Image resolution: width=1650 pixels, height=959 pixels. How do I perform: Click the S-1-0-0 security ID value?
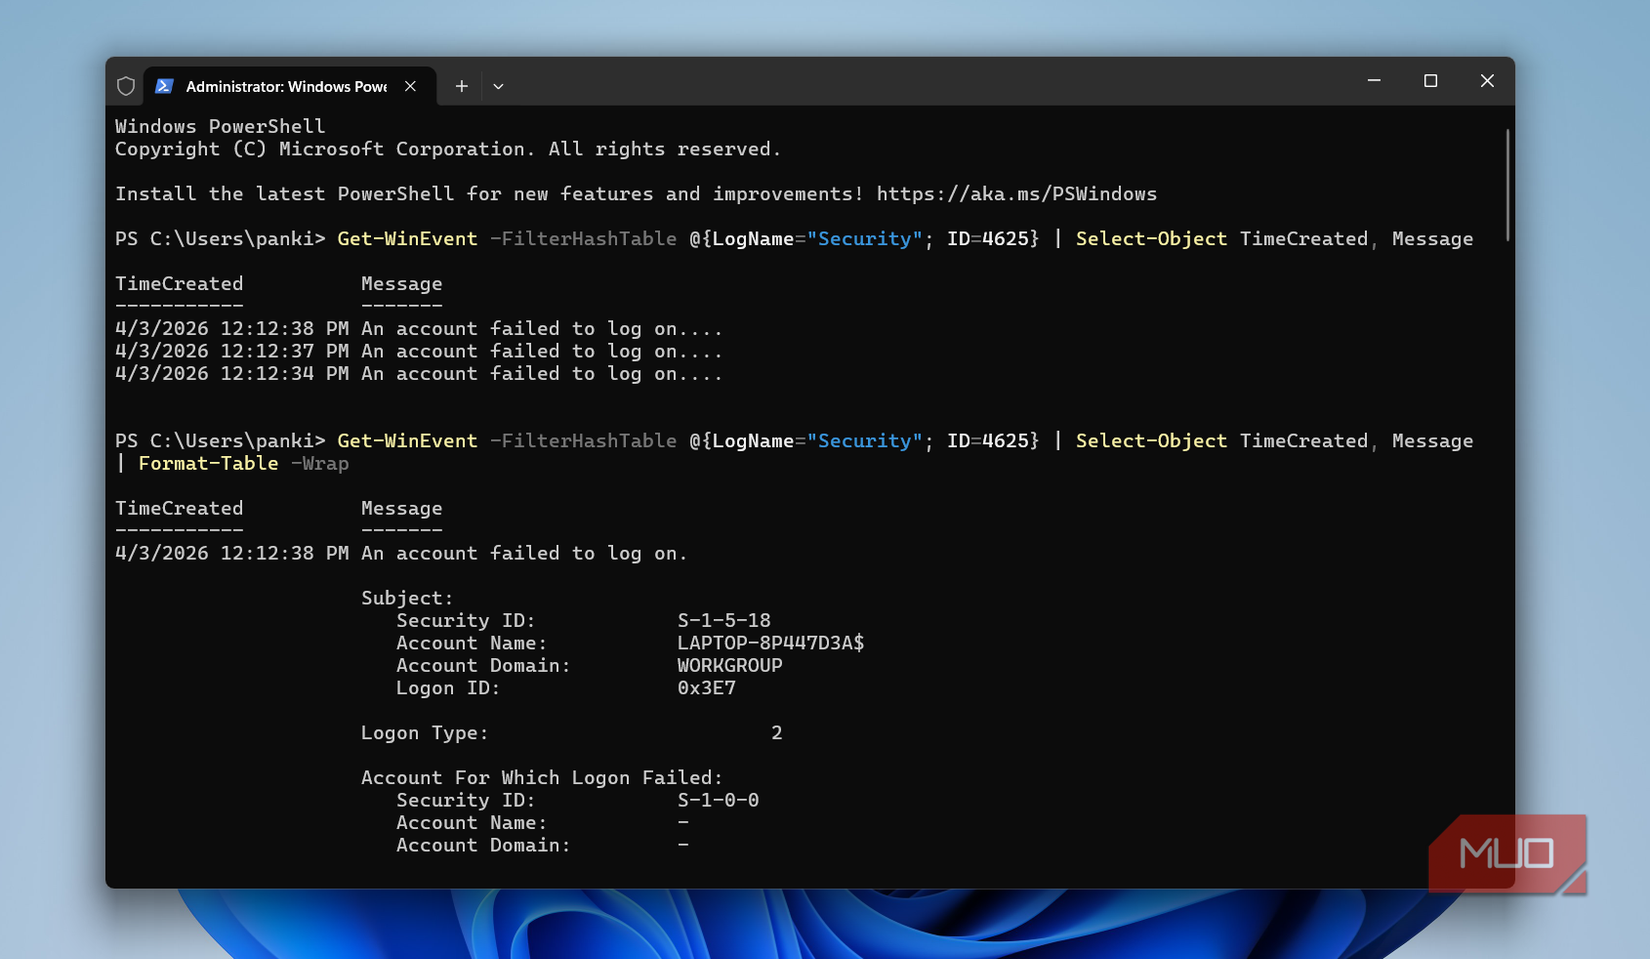tap(718, 800)
